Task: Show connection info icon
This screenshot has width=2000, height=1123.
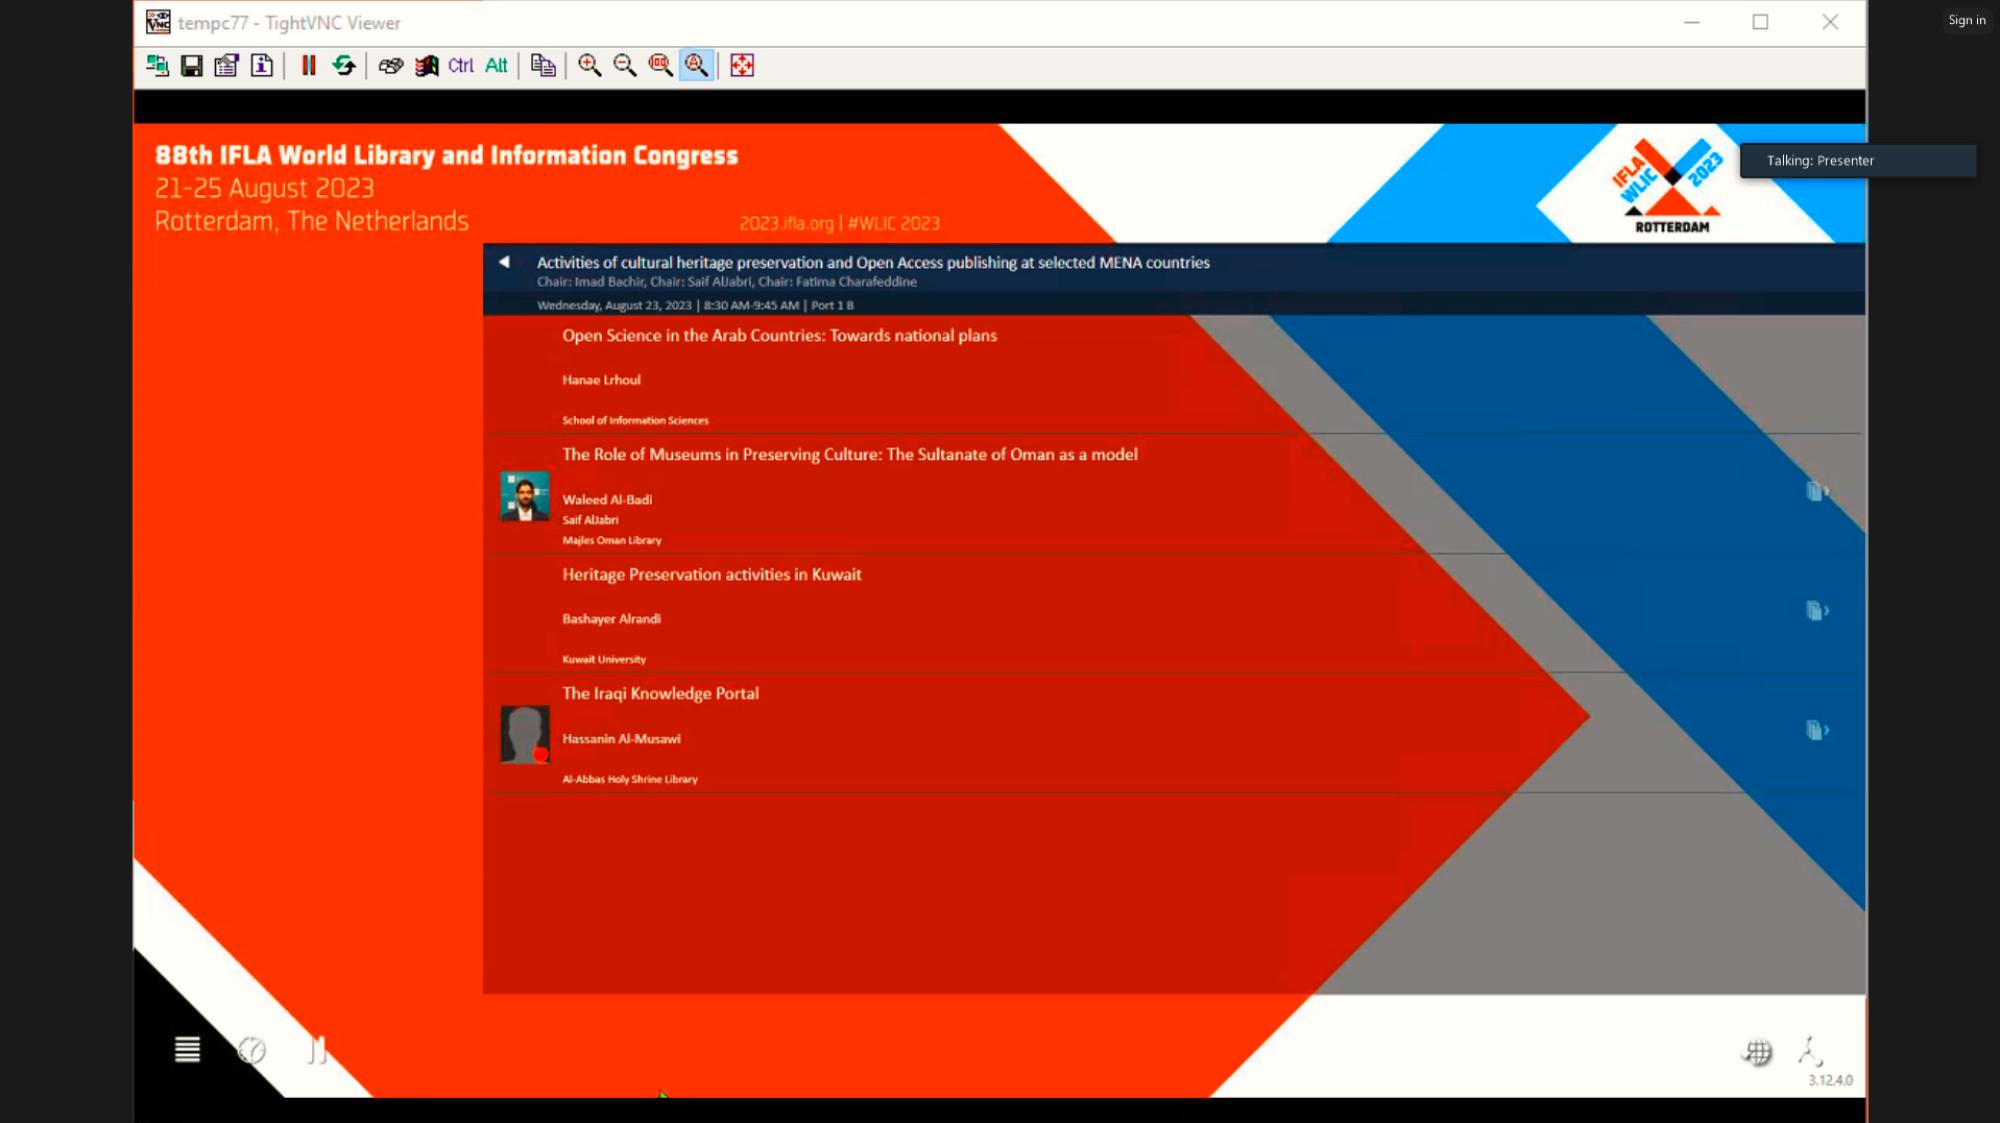Action: (x=262, y=66)
